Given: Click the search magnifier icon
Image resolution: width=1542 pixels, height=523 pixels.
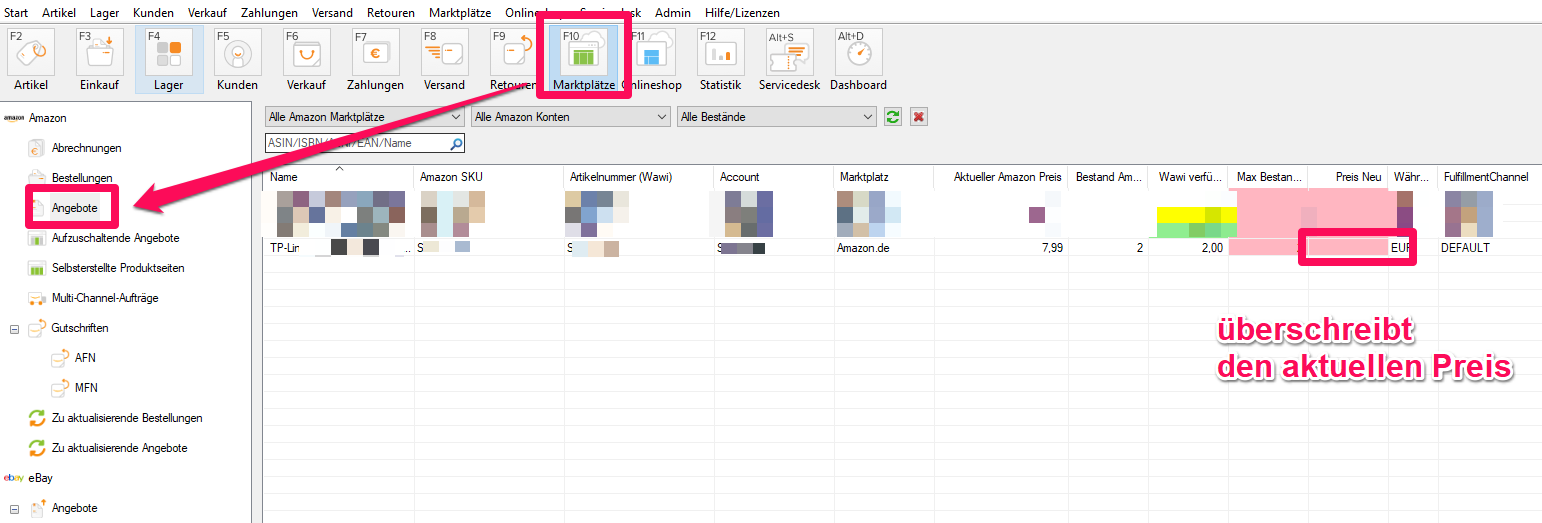Looking at the screenshot, I should coord(456,144).
